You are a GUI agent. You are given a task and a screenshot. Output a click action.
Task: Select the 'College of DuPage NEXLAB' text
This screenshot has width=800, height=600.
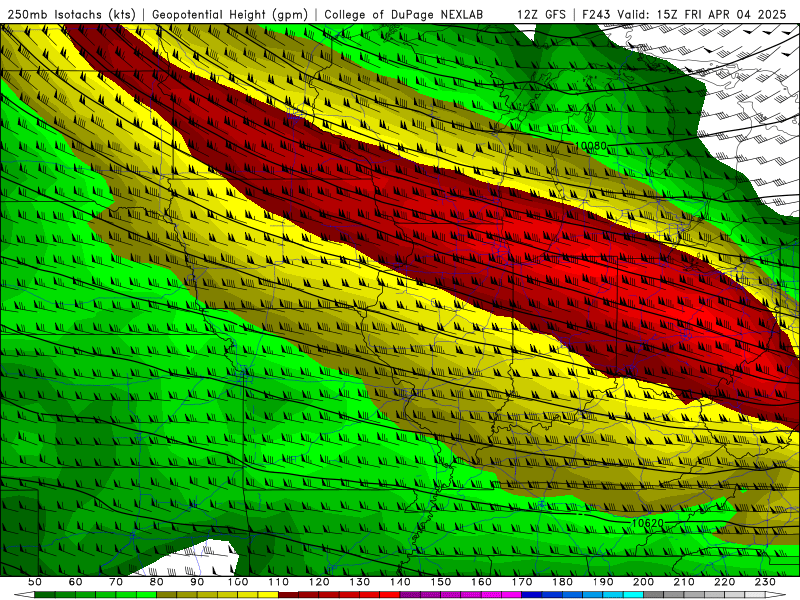tap(404, 14)
